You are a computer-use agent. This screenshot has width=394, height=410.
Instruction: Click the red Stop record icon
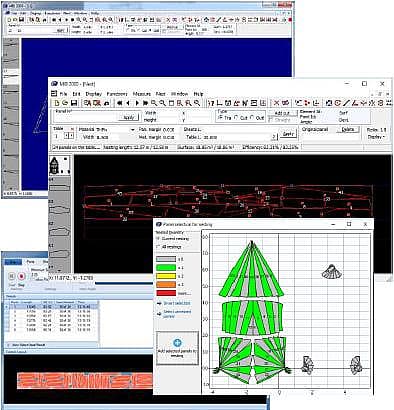point(21,276)
